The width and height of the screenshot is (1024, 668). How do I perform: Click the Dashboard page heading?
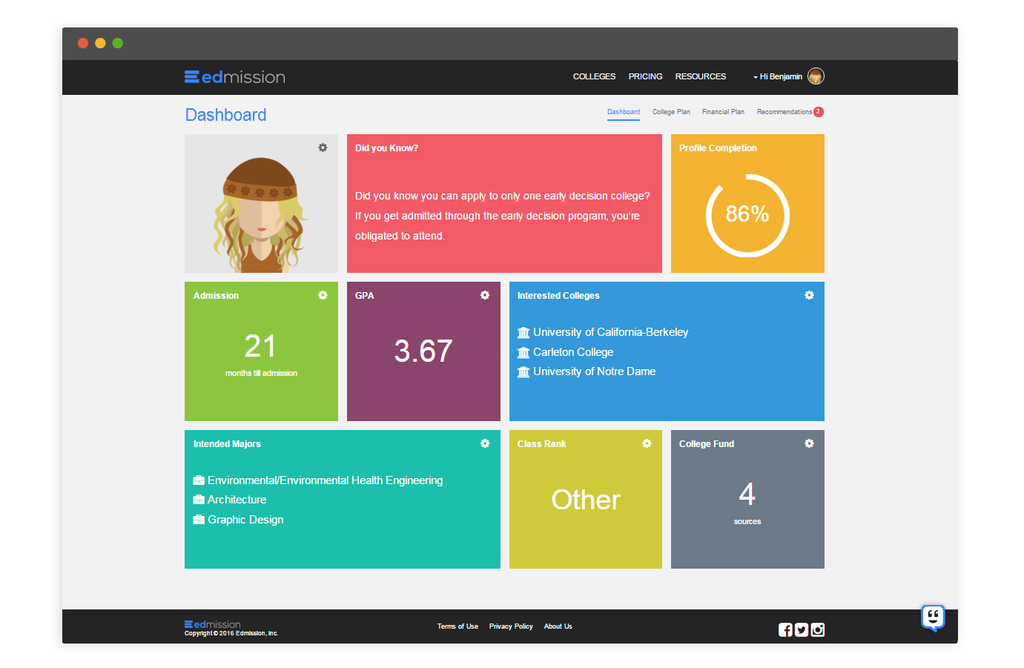click(226, 115)
